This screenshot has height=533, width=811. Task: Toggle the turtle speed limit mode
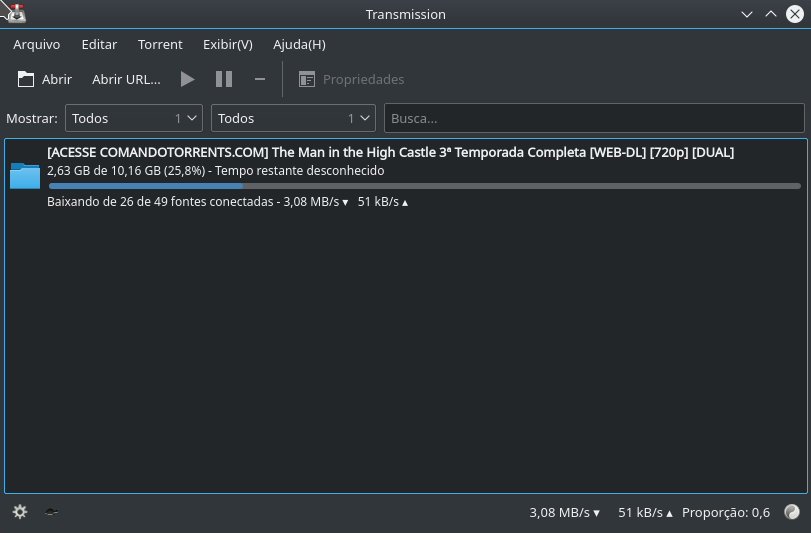pyautogui.click(x=51, y=512)
